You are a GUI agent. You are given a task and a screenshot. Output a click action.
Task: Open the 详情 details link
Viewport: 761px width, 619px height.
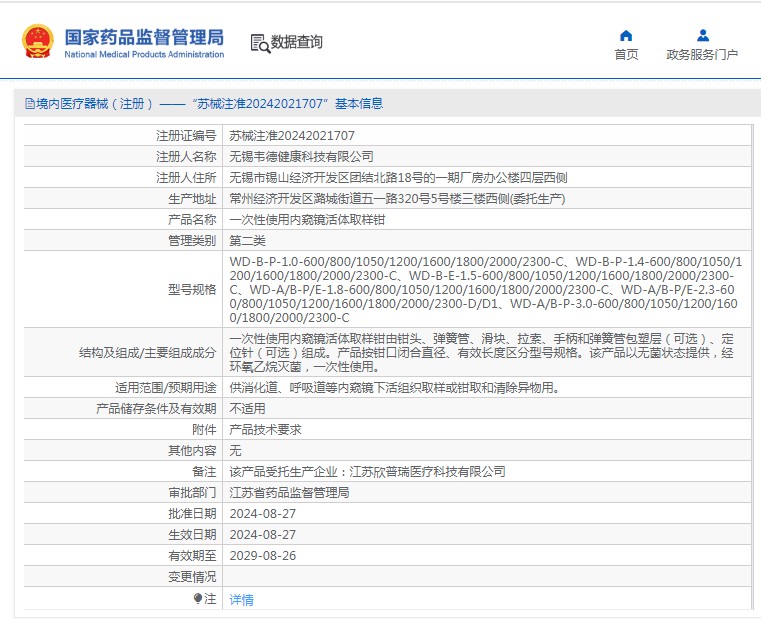coord(241,600)
